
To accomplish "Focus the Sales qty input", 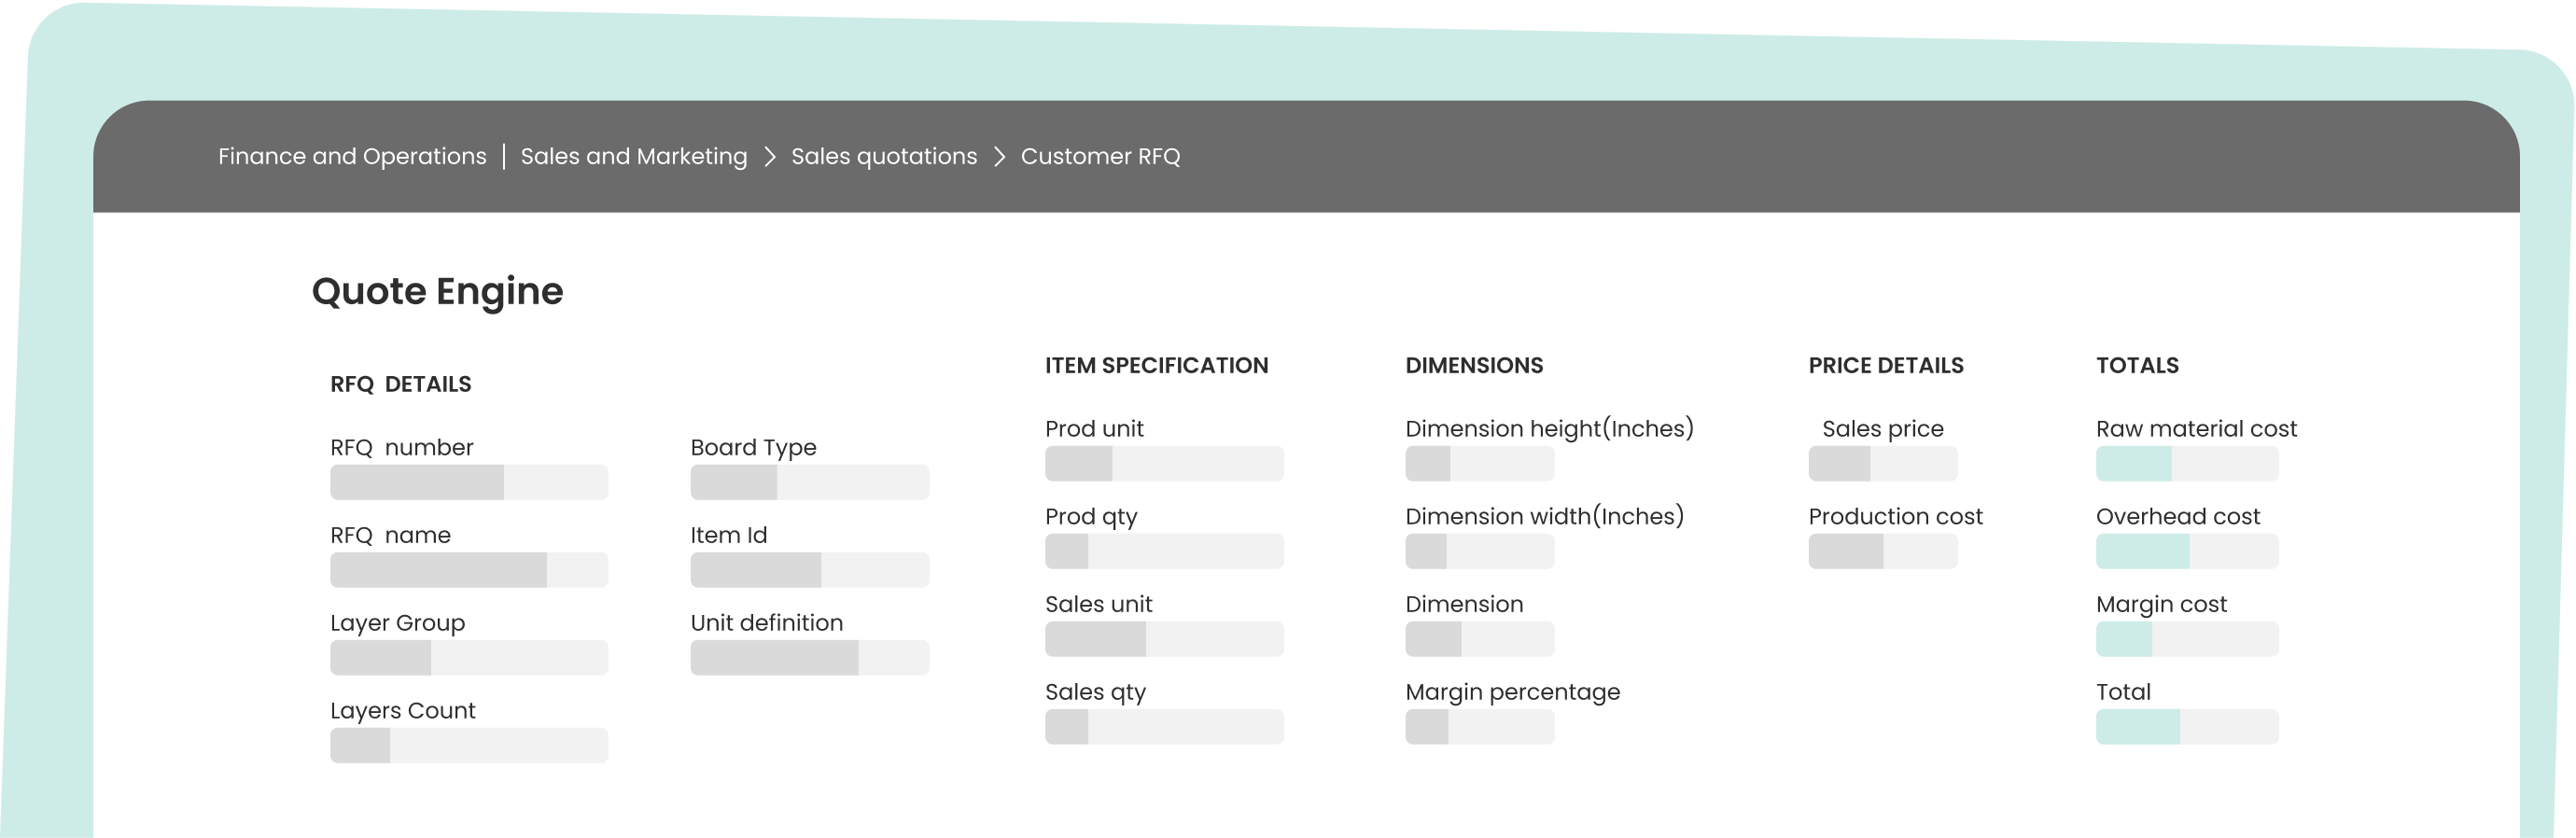I will point(1164,727).
